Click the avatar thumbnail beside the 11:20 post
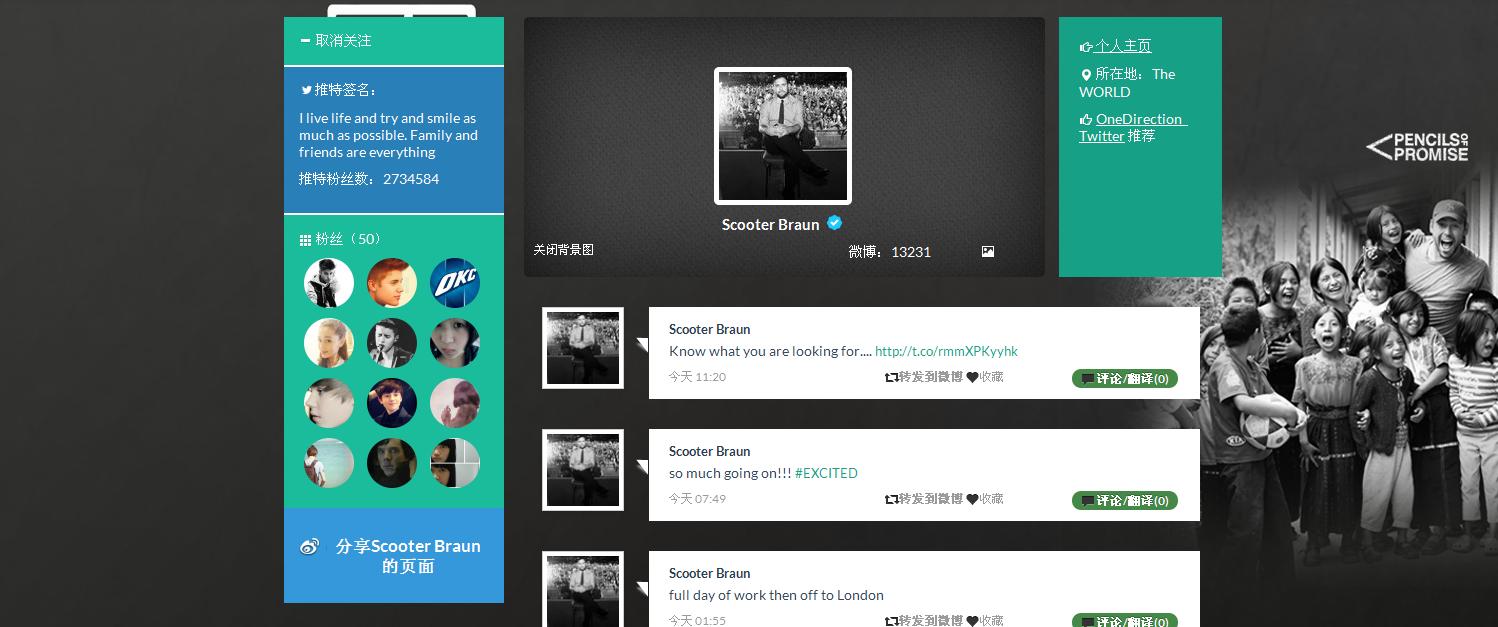1498x627 pixels. (x=583, y=348)
